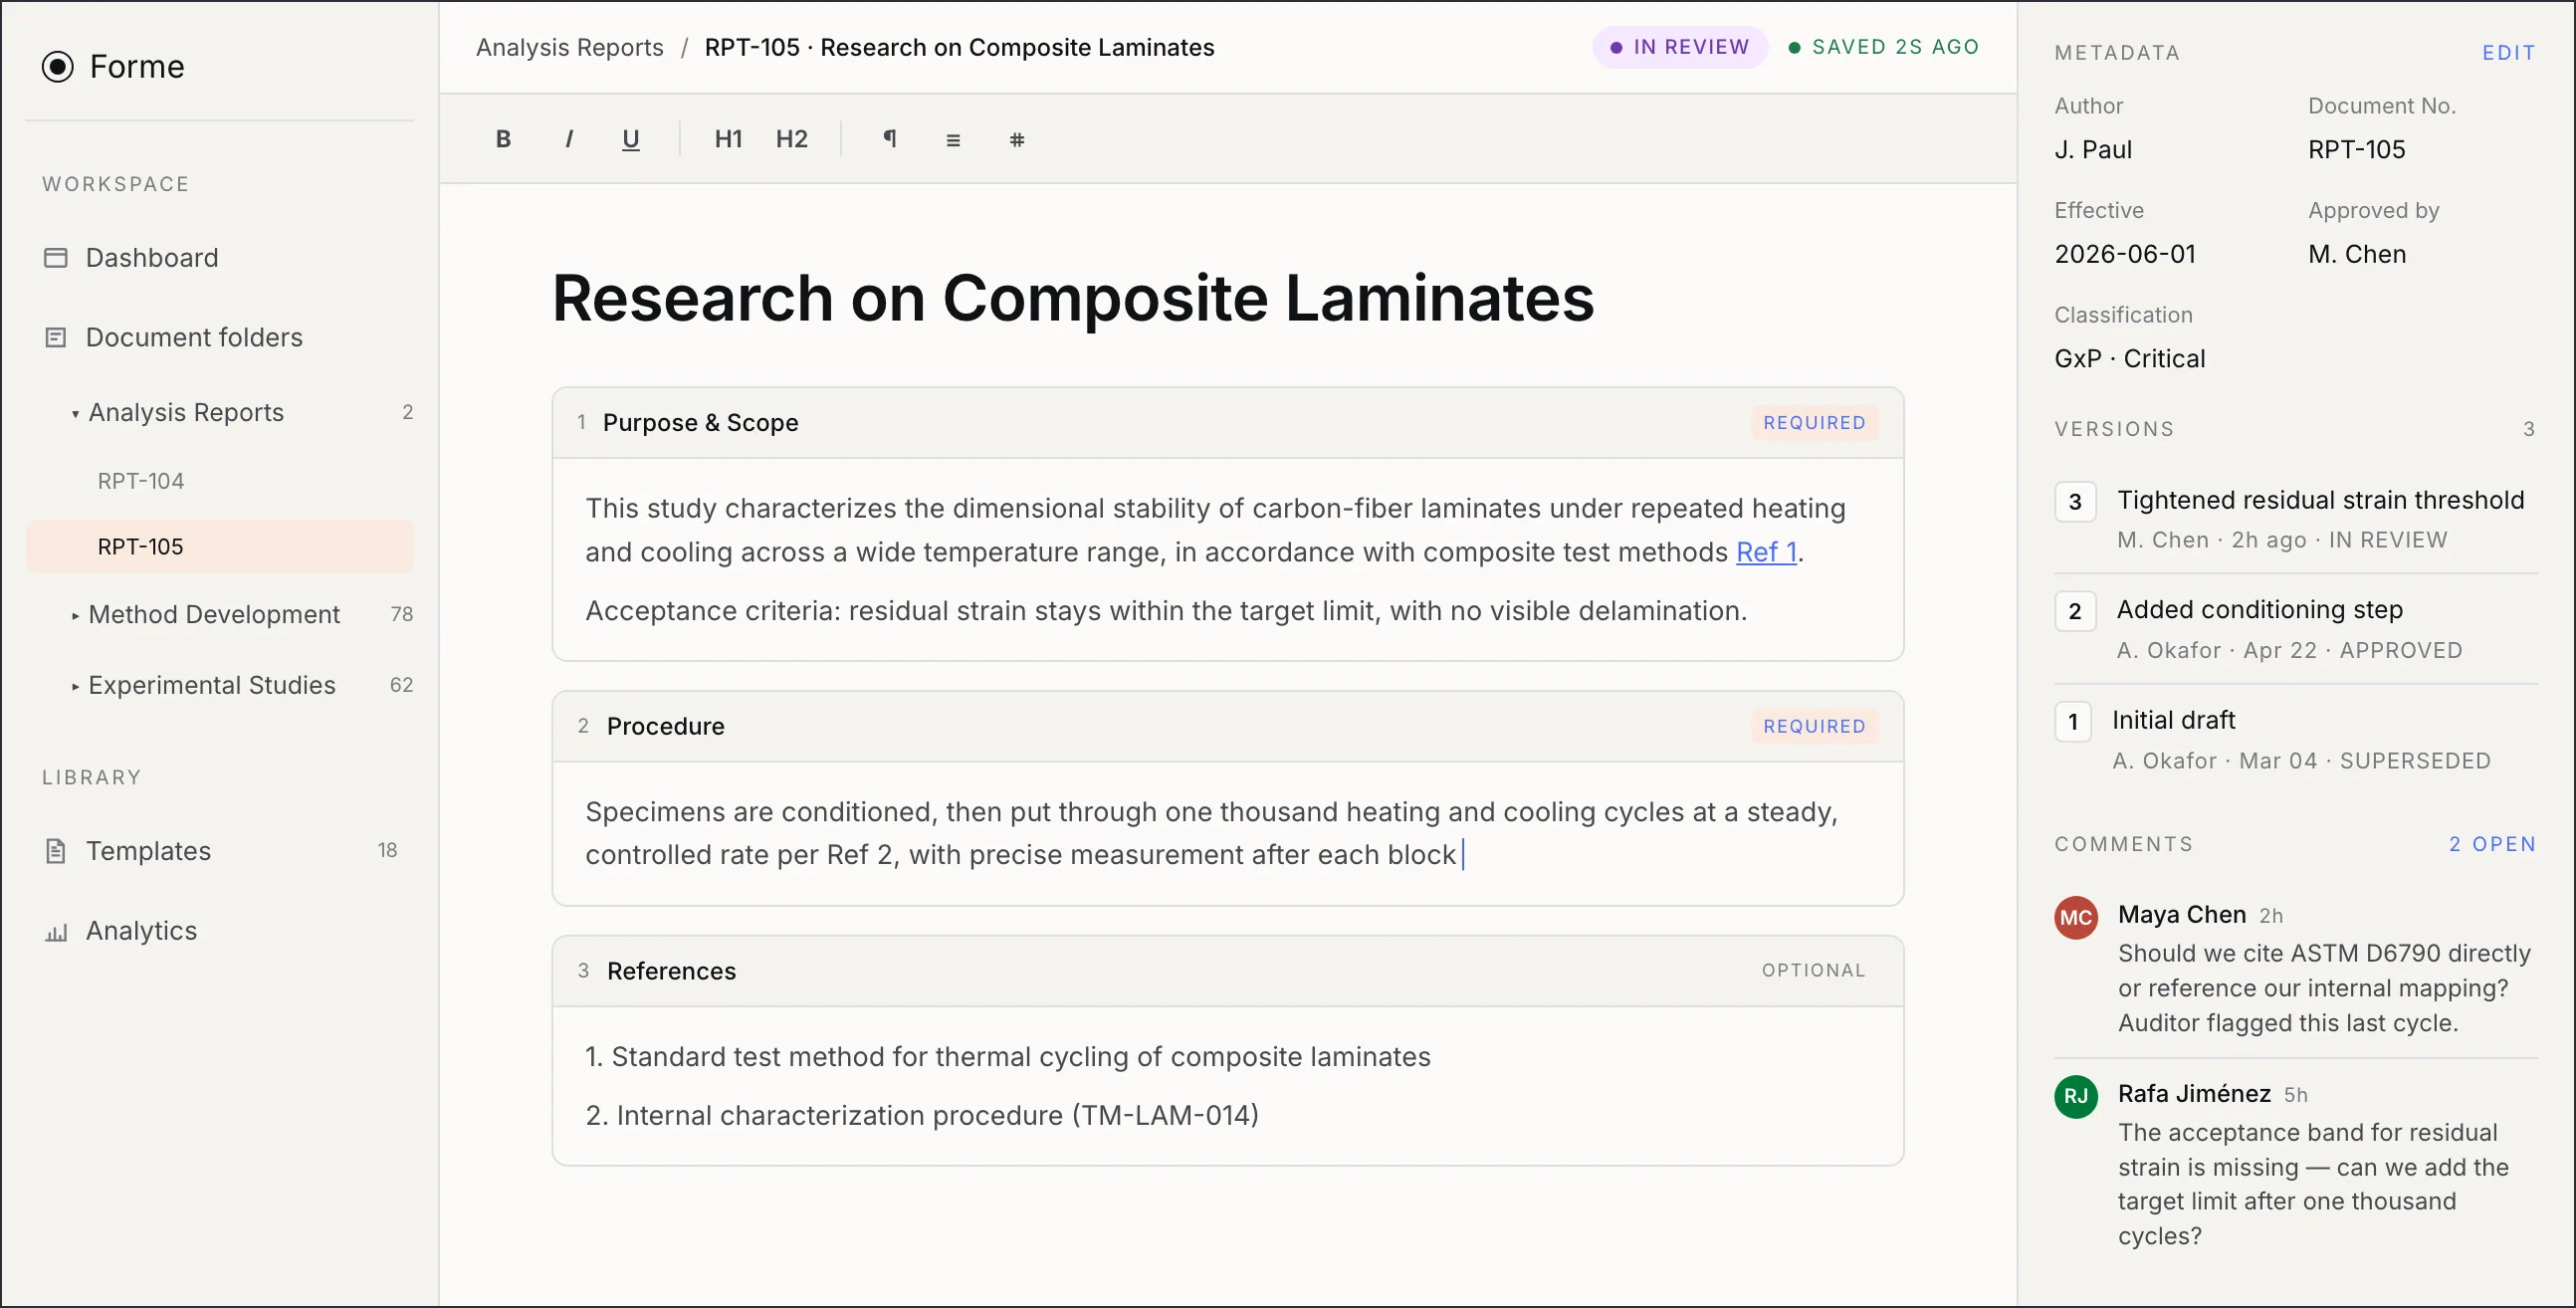Click Classification value GxP · Critical

tap(2129, 359)
